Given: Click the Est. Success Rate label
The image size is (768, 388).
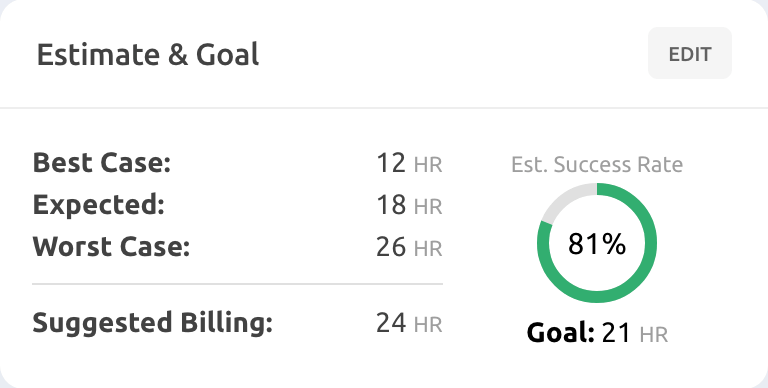Looking at the screenshot, I should [x=597, y=165].
